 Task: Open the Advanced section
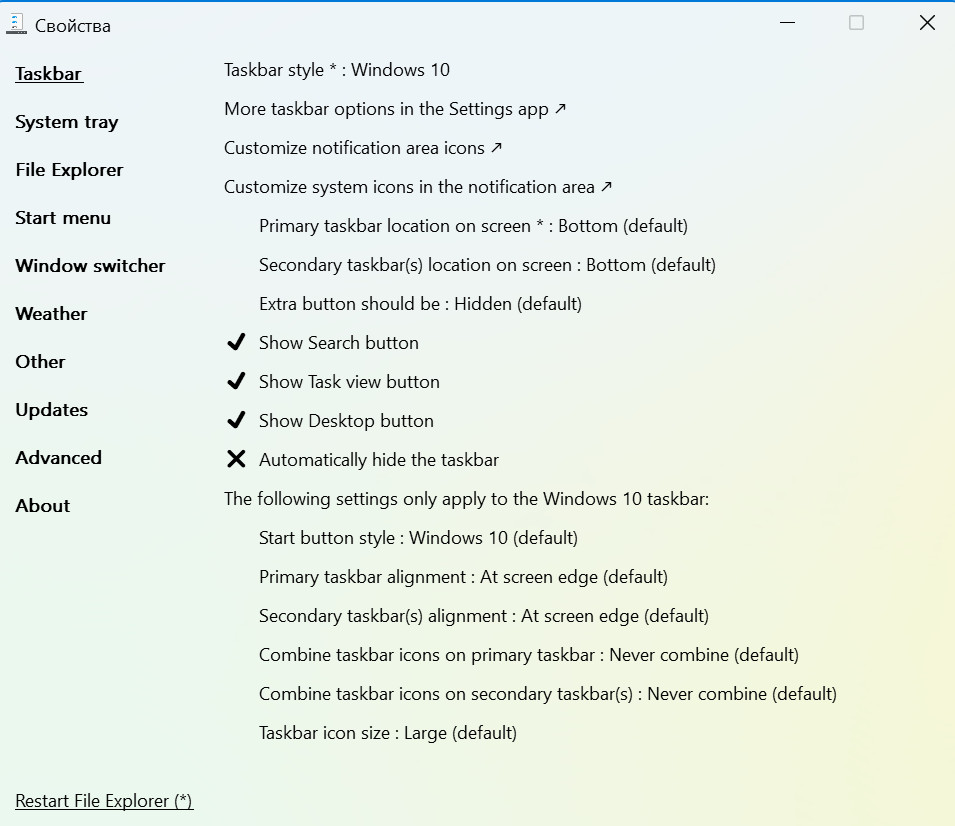point(58,458)
